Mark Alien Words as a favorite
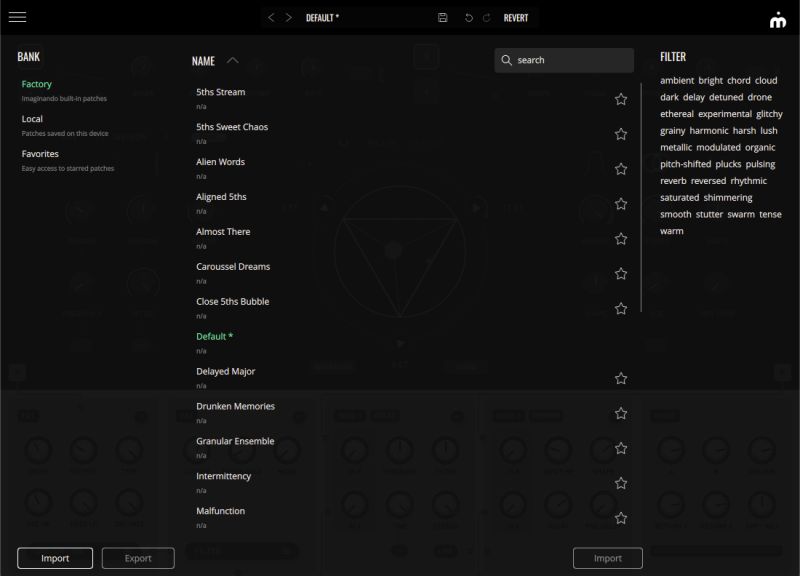This screenshot has height=576, width=800. 620,168
